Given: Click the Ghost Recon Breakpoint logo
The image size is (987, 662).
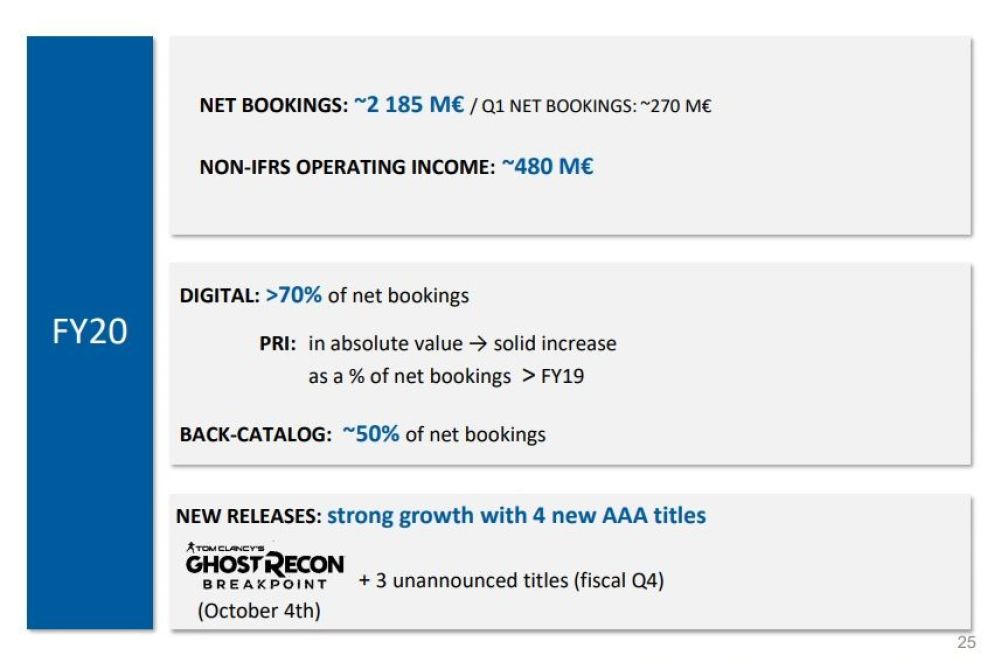Looking at the screenshot, I should [264, 566].
